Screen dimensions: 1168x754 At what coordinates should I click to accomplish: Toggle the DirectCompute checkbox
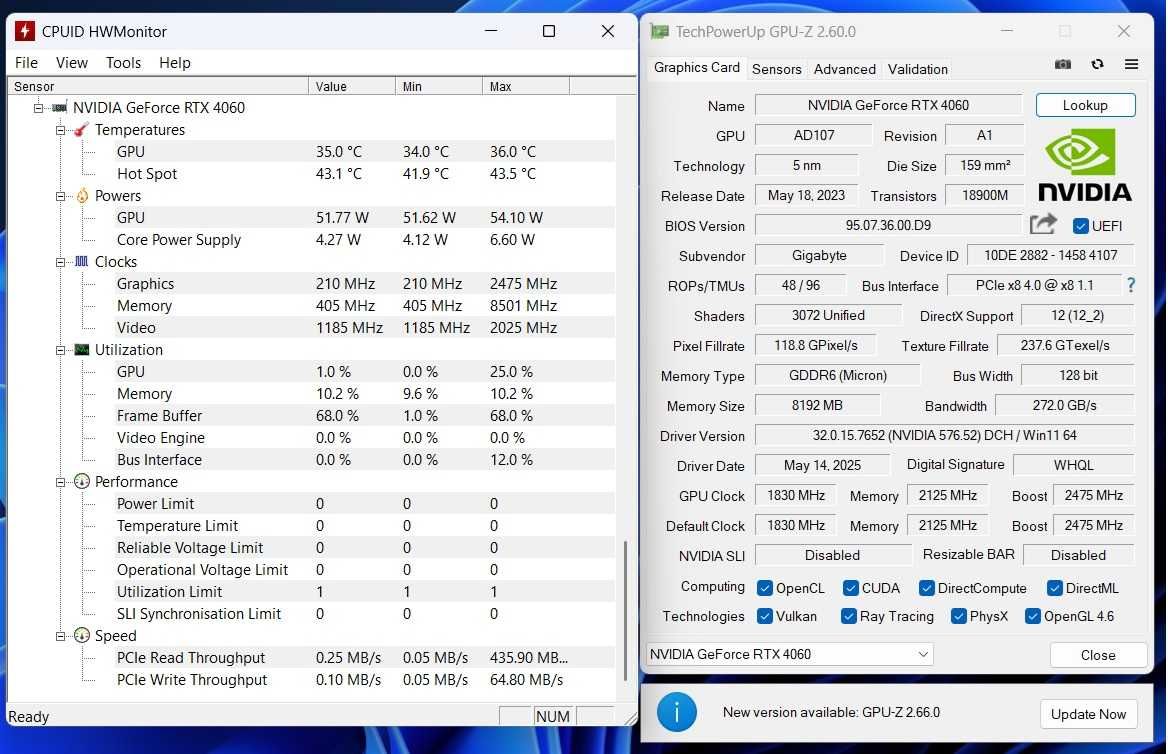927,588
